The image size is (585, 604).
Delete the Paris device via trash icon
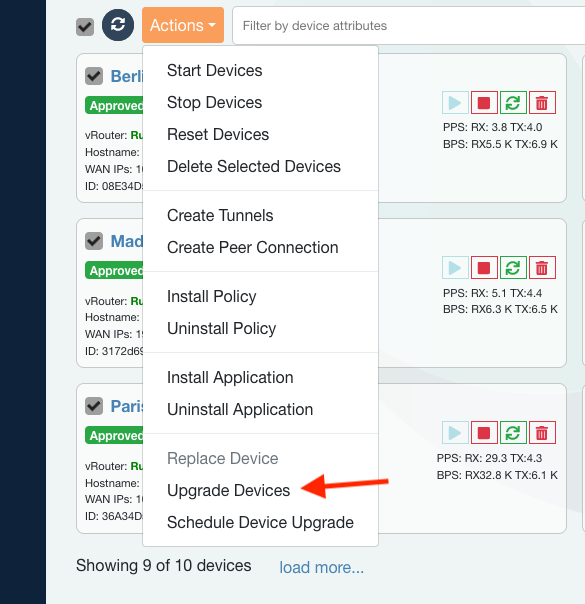(542, 433)
